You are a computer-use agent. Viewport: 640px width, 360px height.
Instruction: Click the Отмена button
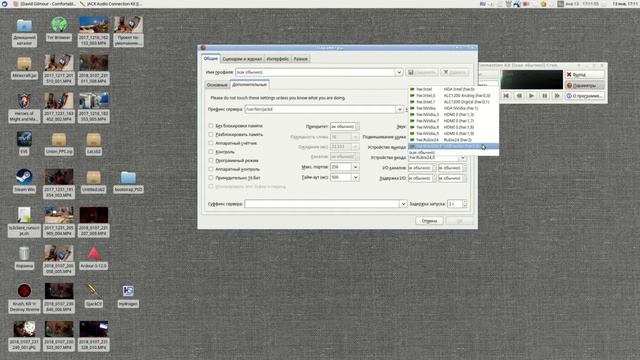pyautogui.click(x=429, y=221)
